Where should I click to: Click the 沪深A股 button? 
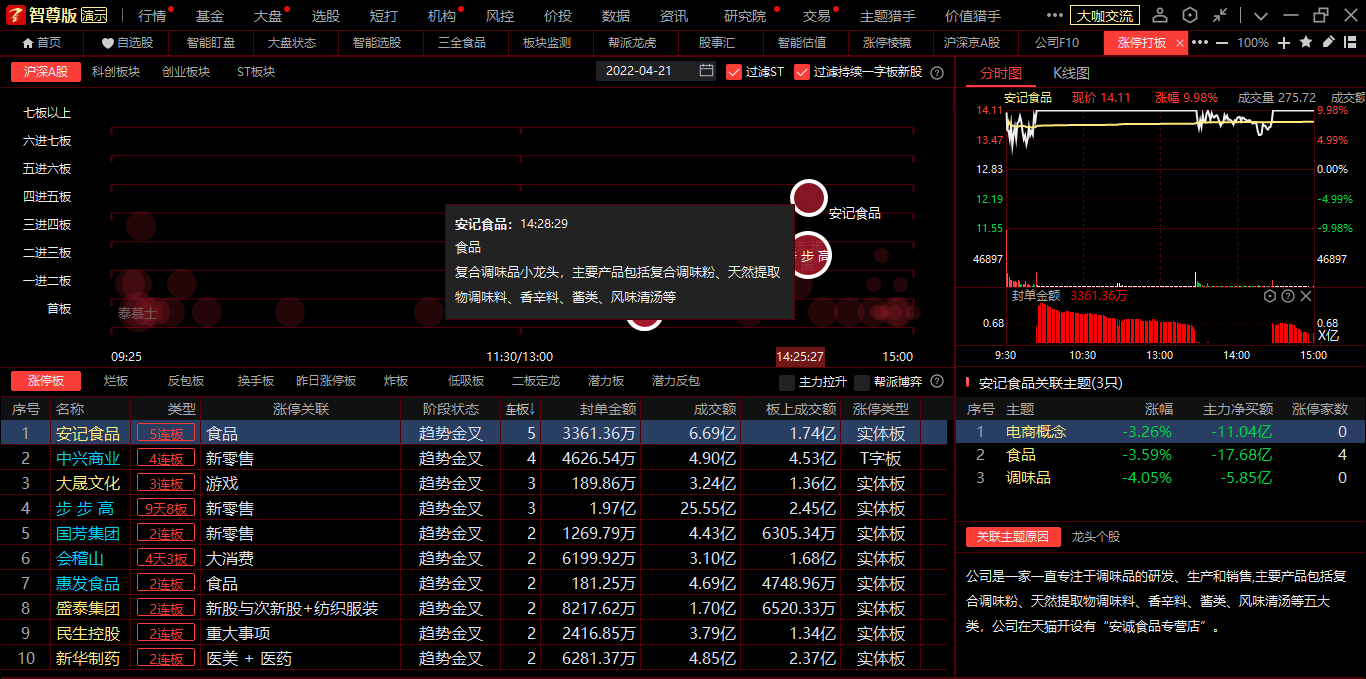46,72
